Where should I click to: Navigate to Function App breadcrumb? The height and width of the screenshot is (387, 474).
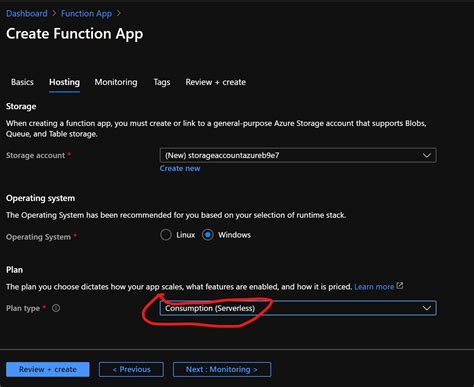(x=86, y=14)
